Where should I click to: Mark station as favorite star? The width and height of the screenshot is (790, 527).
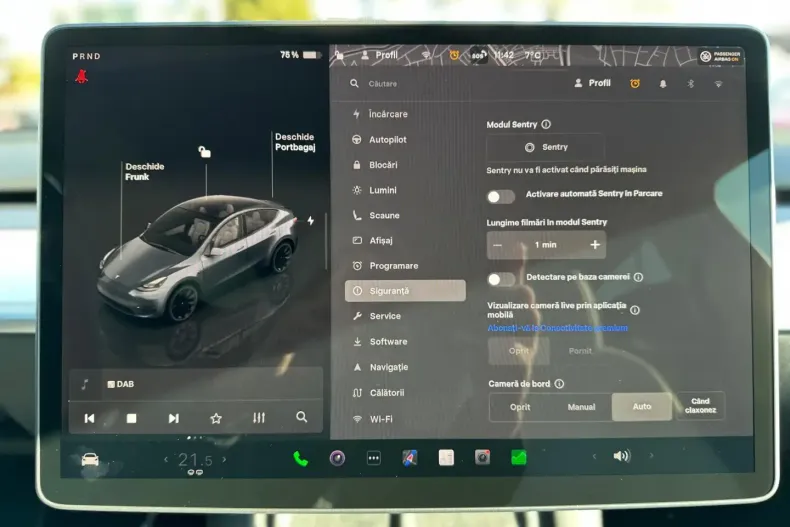pos(216,418)
